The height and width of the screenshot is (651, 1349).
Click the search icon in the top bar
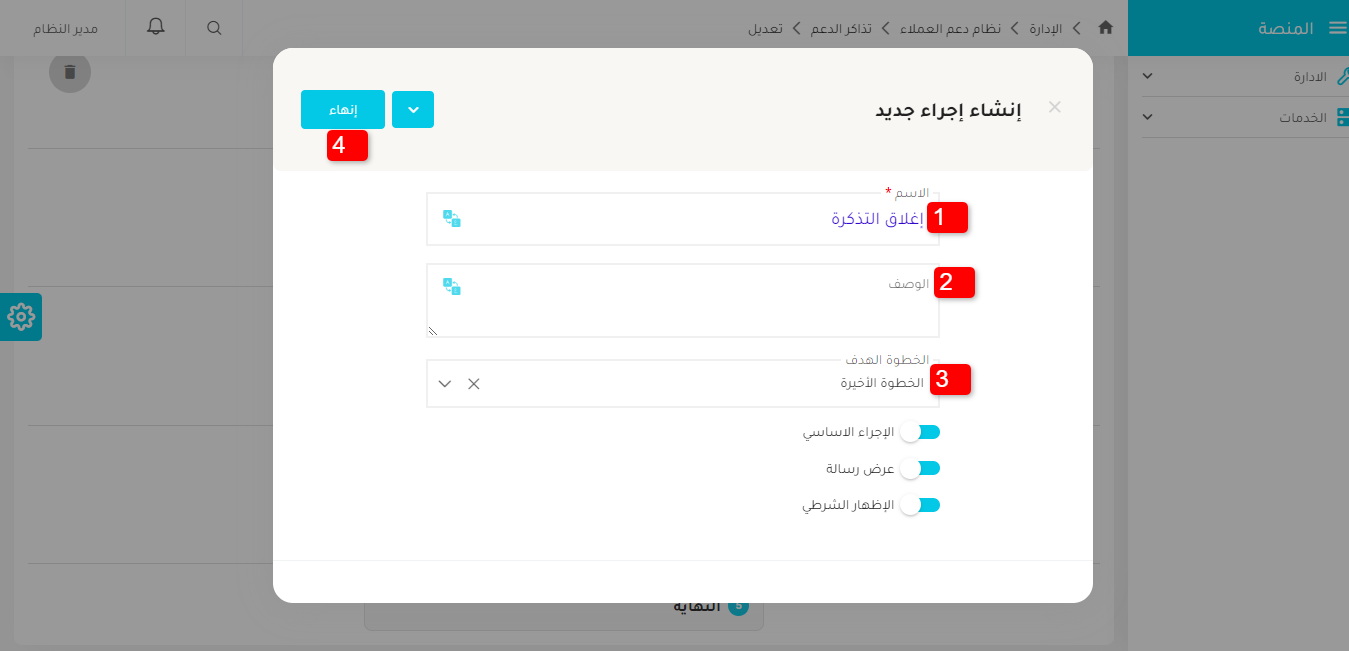(x=213, y=28)
